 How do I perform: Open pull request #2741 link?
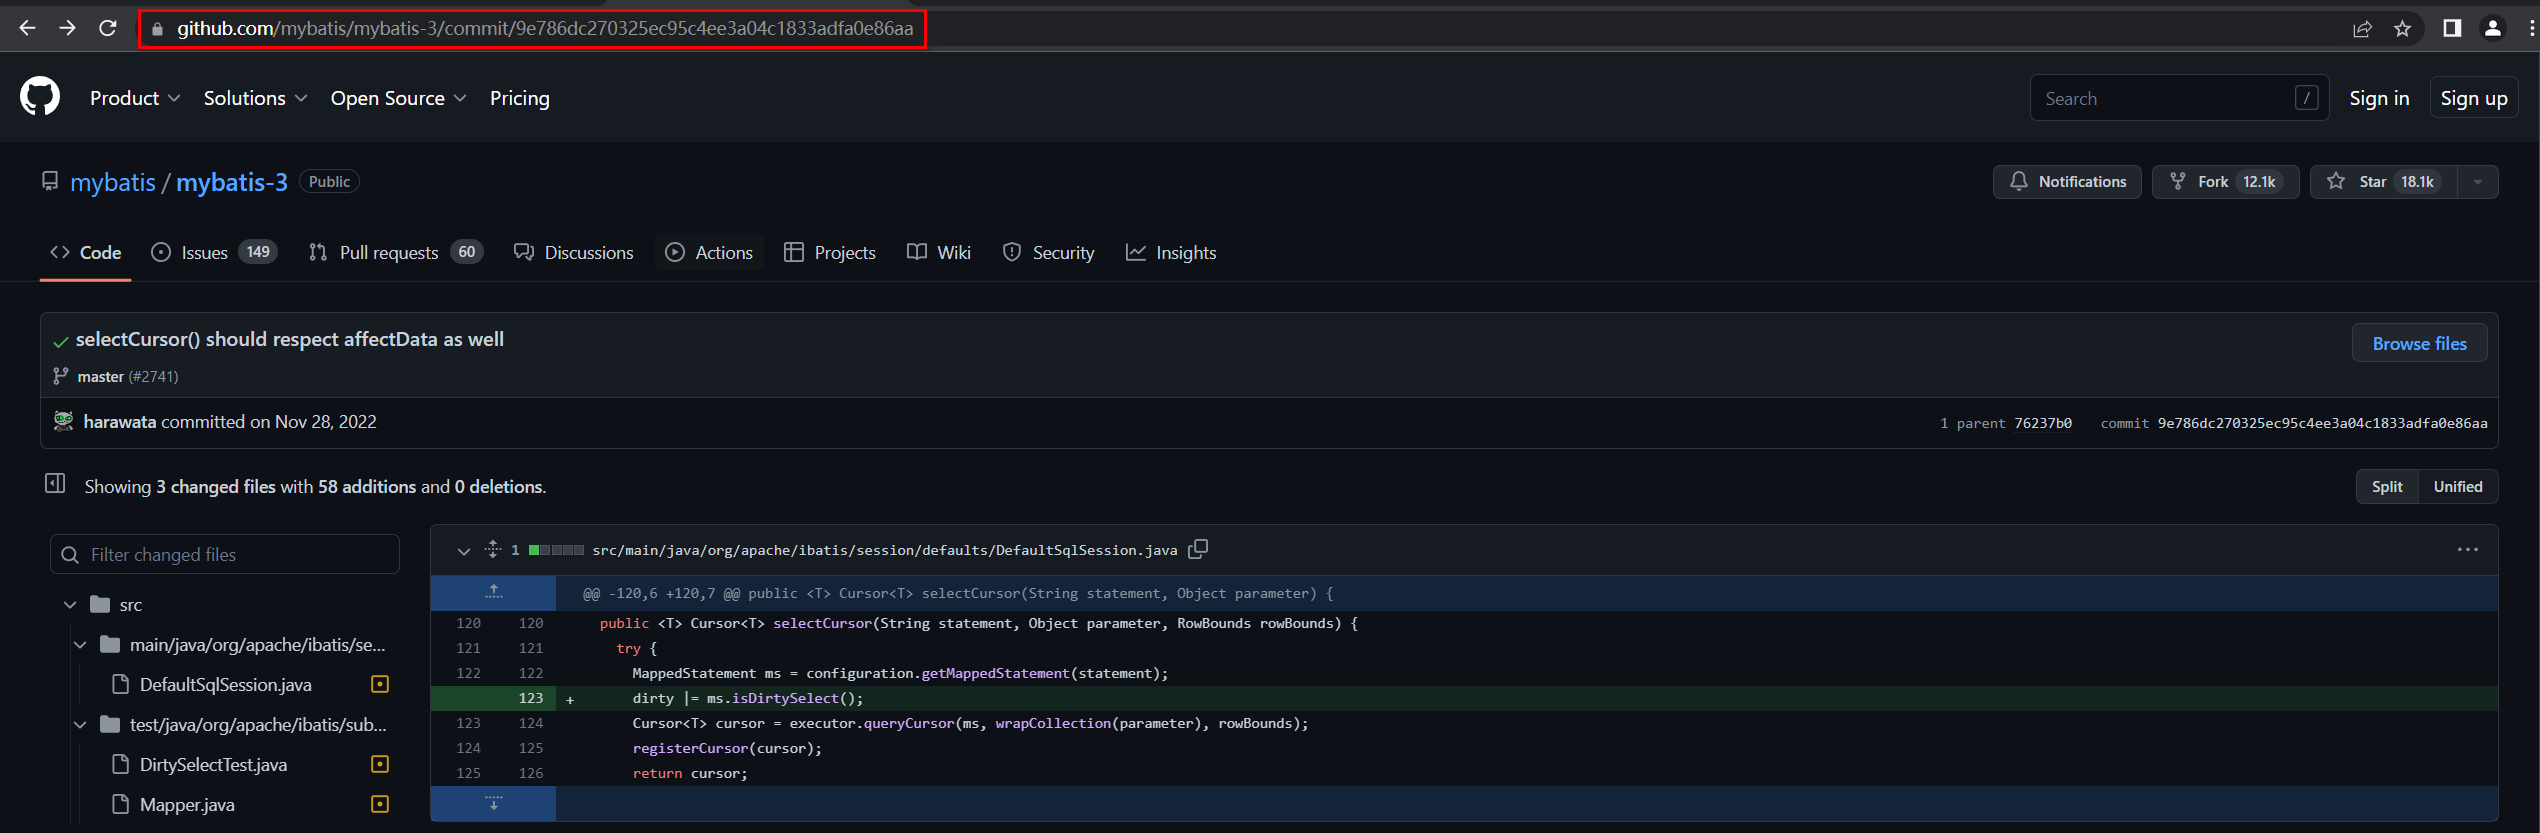(x=155, y=377)
